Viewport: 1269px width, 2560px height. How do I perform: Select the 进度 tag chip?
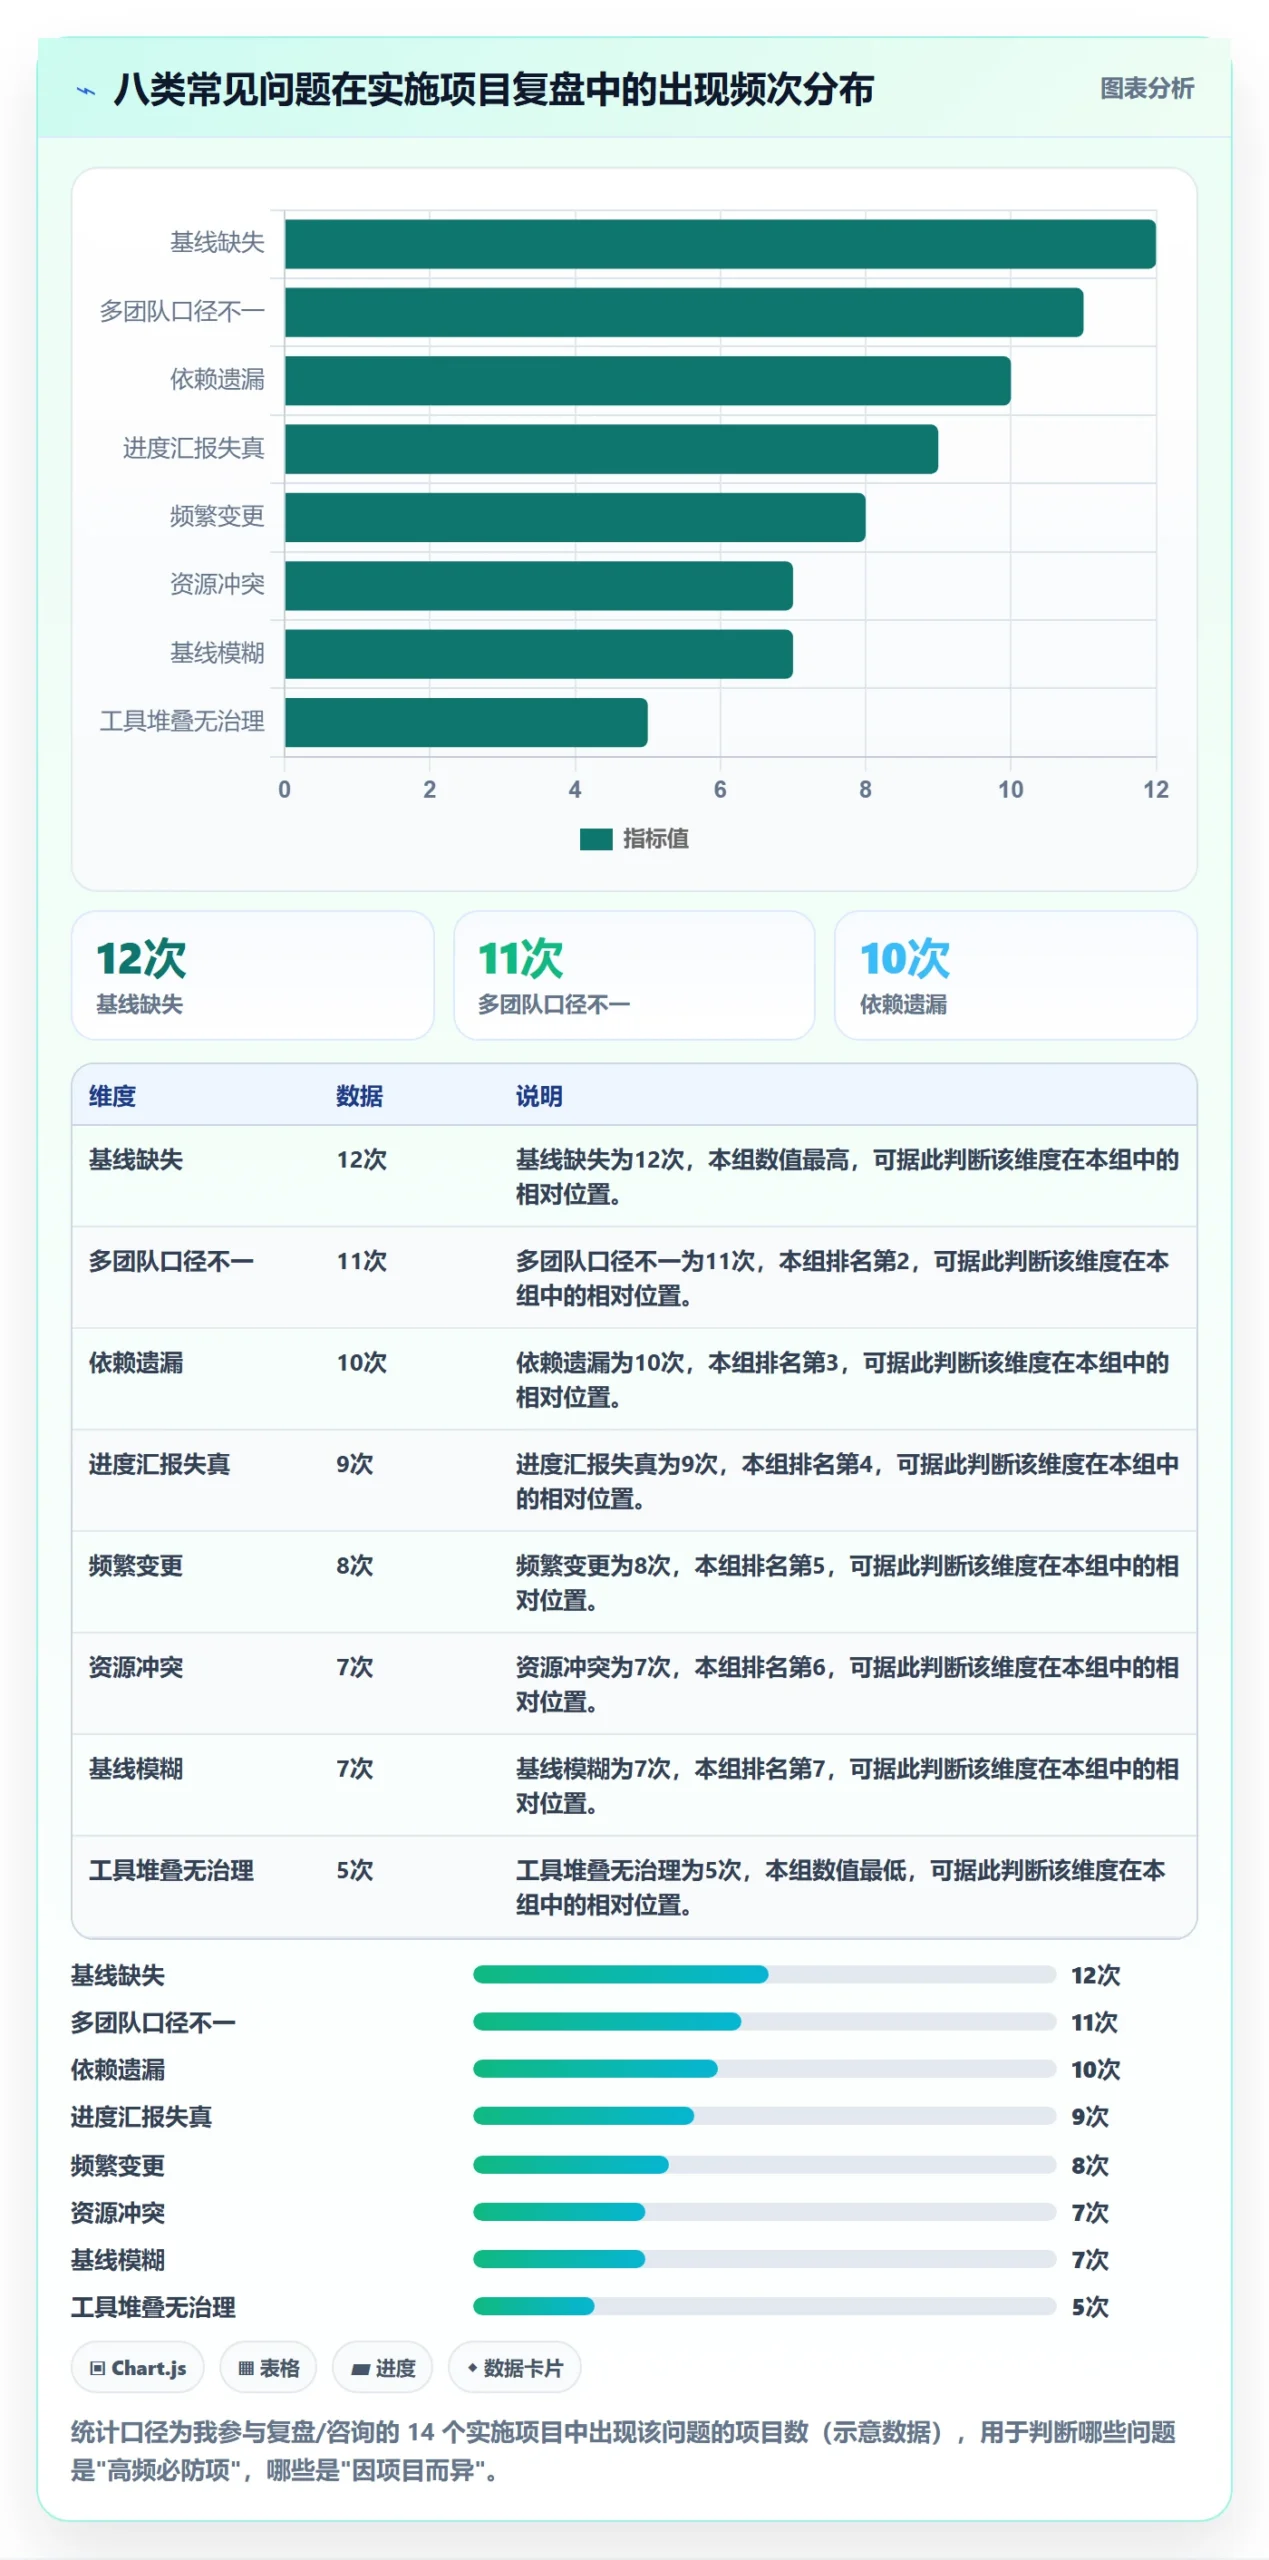383,2367
